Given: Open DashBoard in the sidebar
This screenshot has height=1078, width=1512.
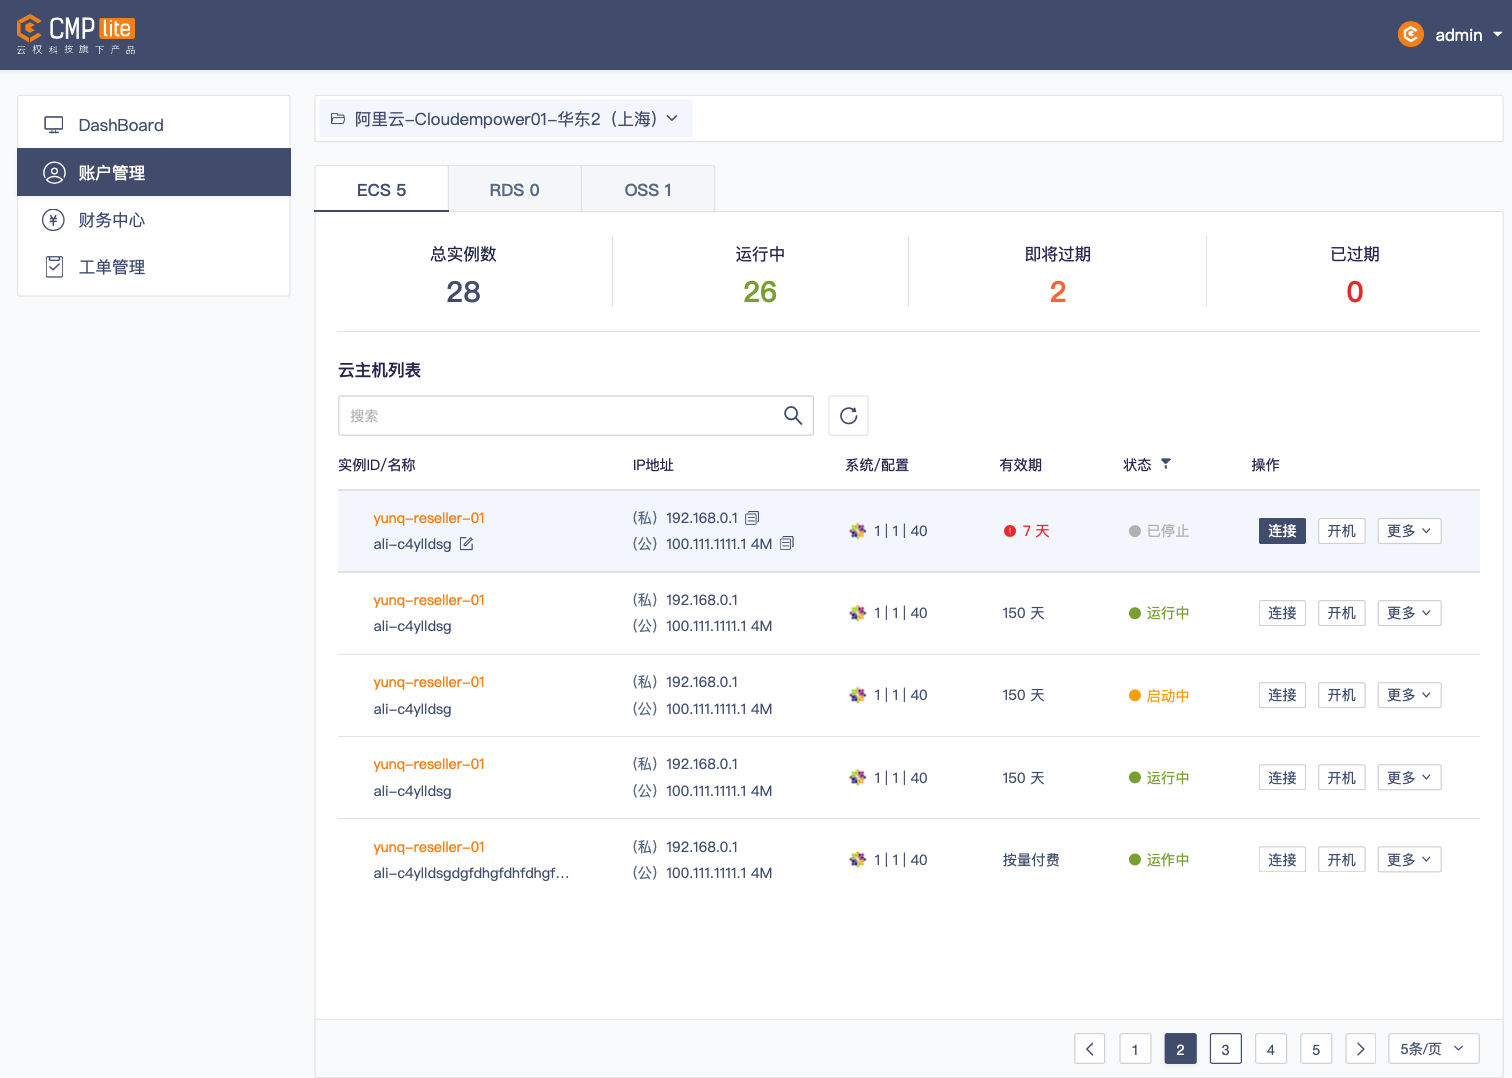Looking at the screenshot, I should tap(154, 125).
